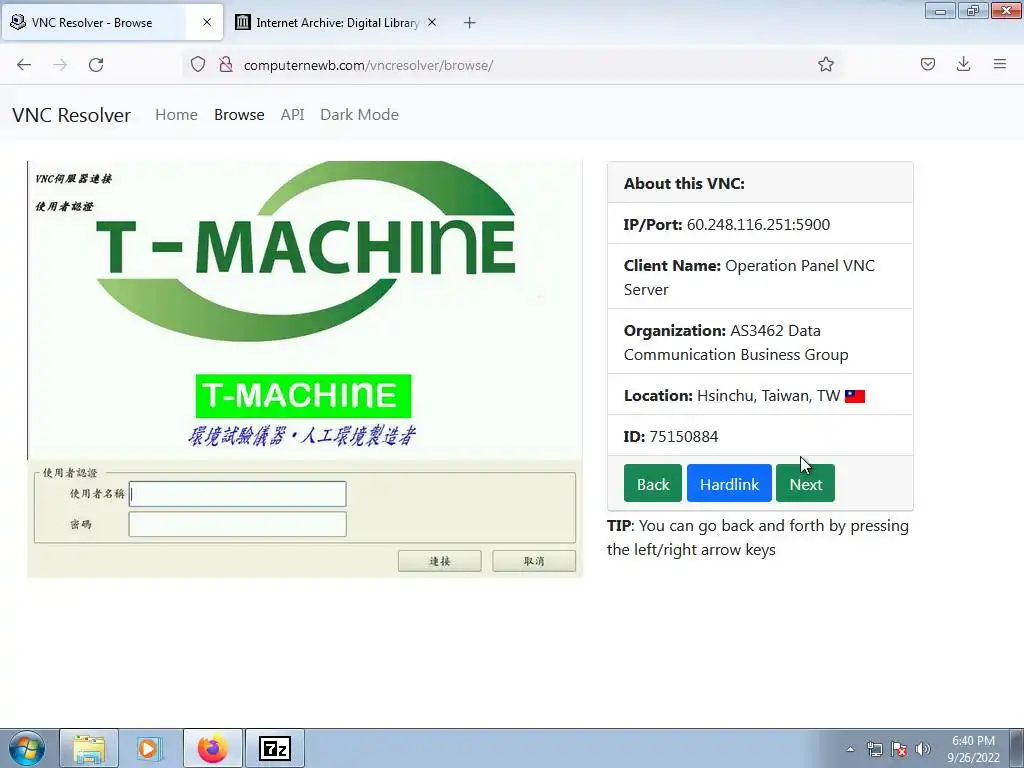Click the Client Name Operation Panel text
Image resolution: width=1024 pixels, height=768 pixels.
749,278
